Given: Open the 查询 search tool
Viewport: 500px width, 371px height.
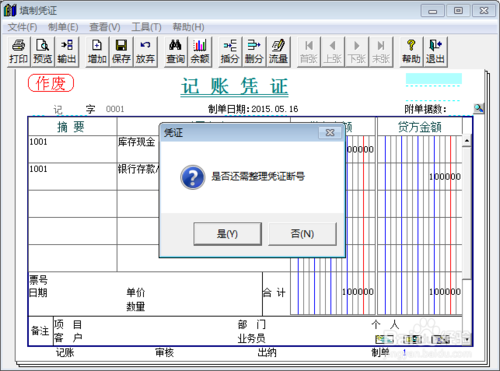Looking at the screenshot, I should click(176, 52).
